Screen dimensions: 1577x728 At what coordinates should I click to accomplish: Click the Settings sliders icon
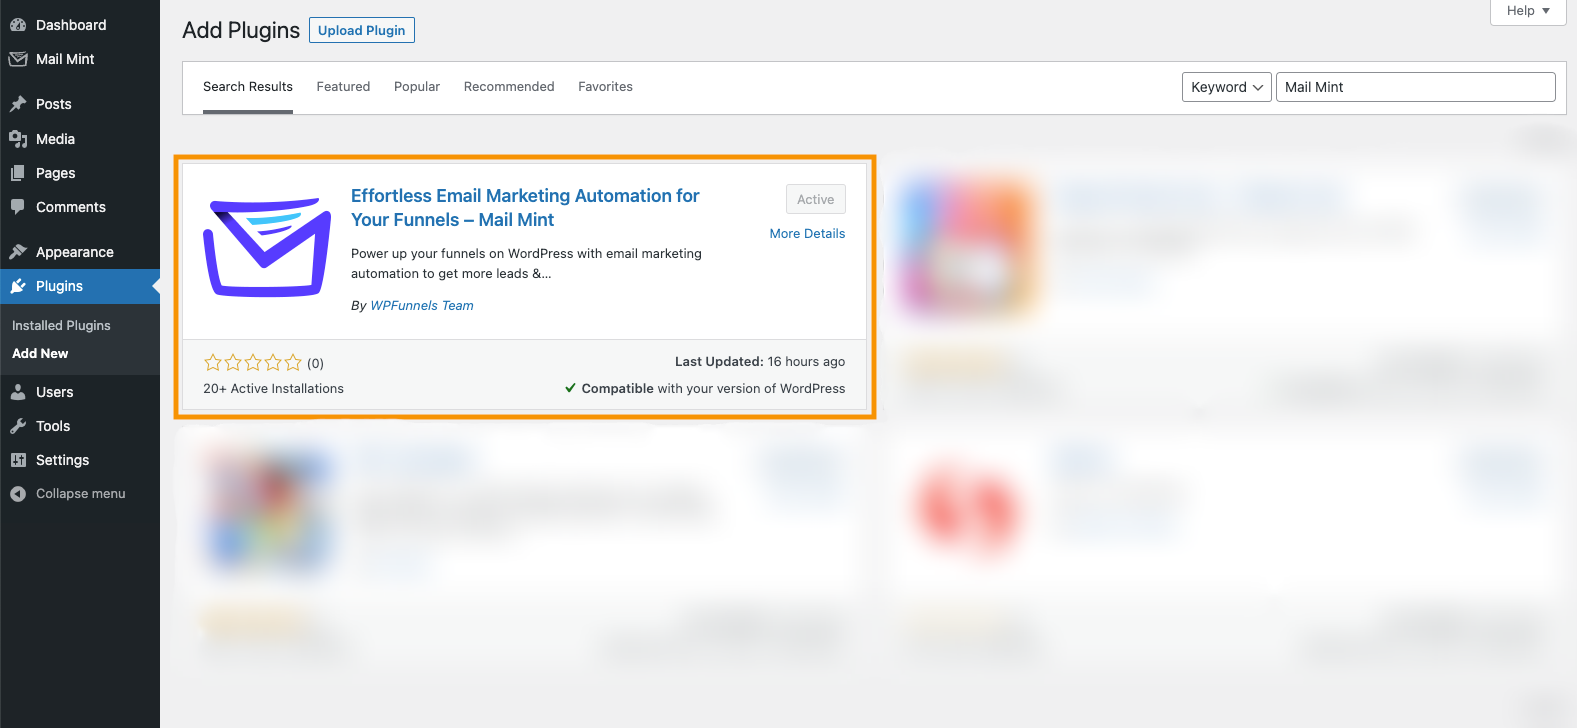tap(18, 460)
